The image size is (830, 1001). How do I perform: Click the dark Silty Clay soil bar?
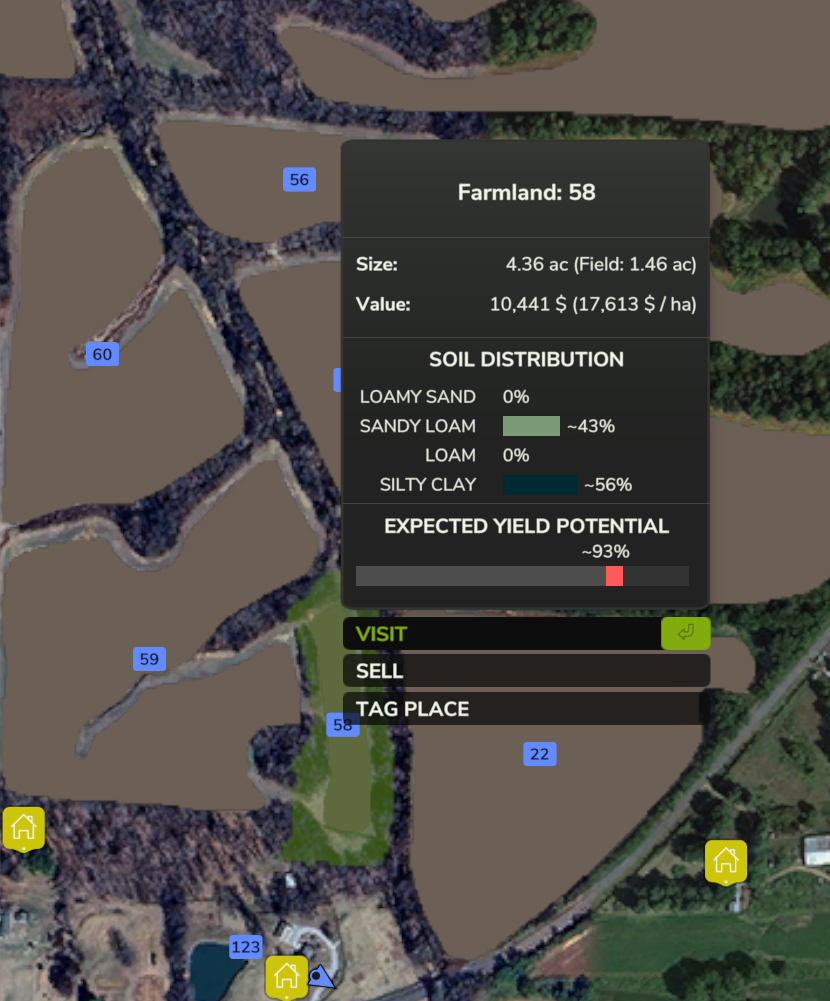[x=540, y=485]
